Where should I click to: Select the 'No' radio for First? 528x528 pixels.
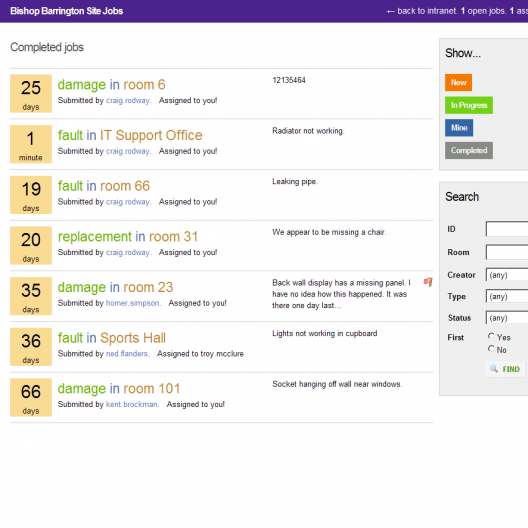[x=491, y=349]
